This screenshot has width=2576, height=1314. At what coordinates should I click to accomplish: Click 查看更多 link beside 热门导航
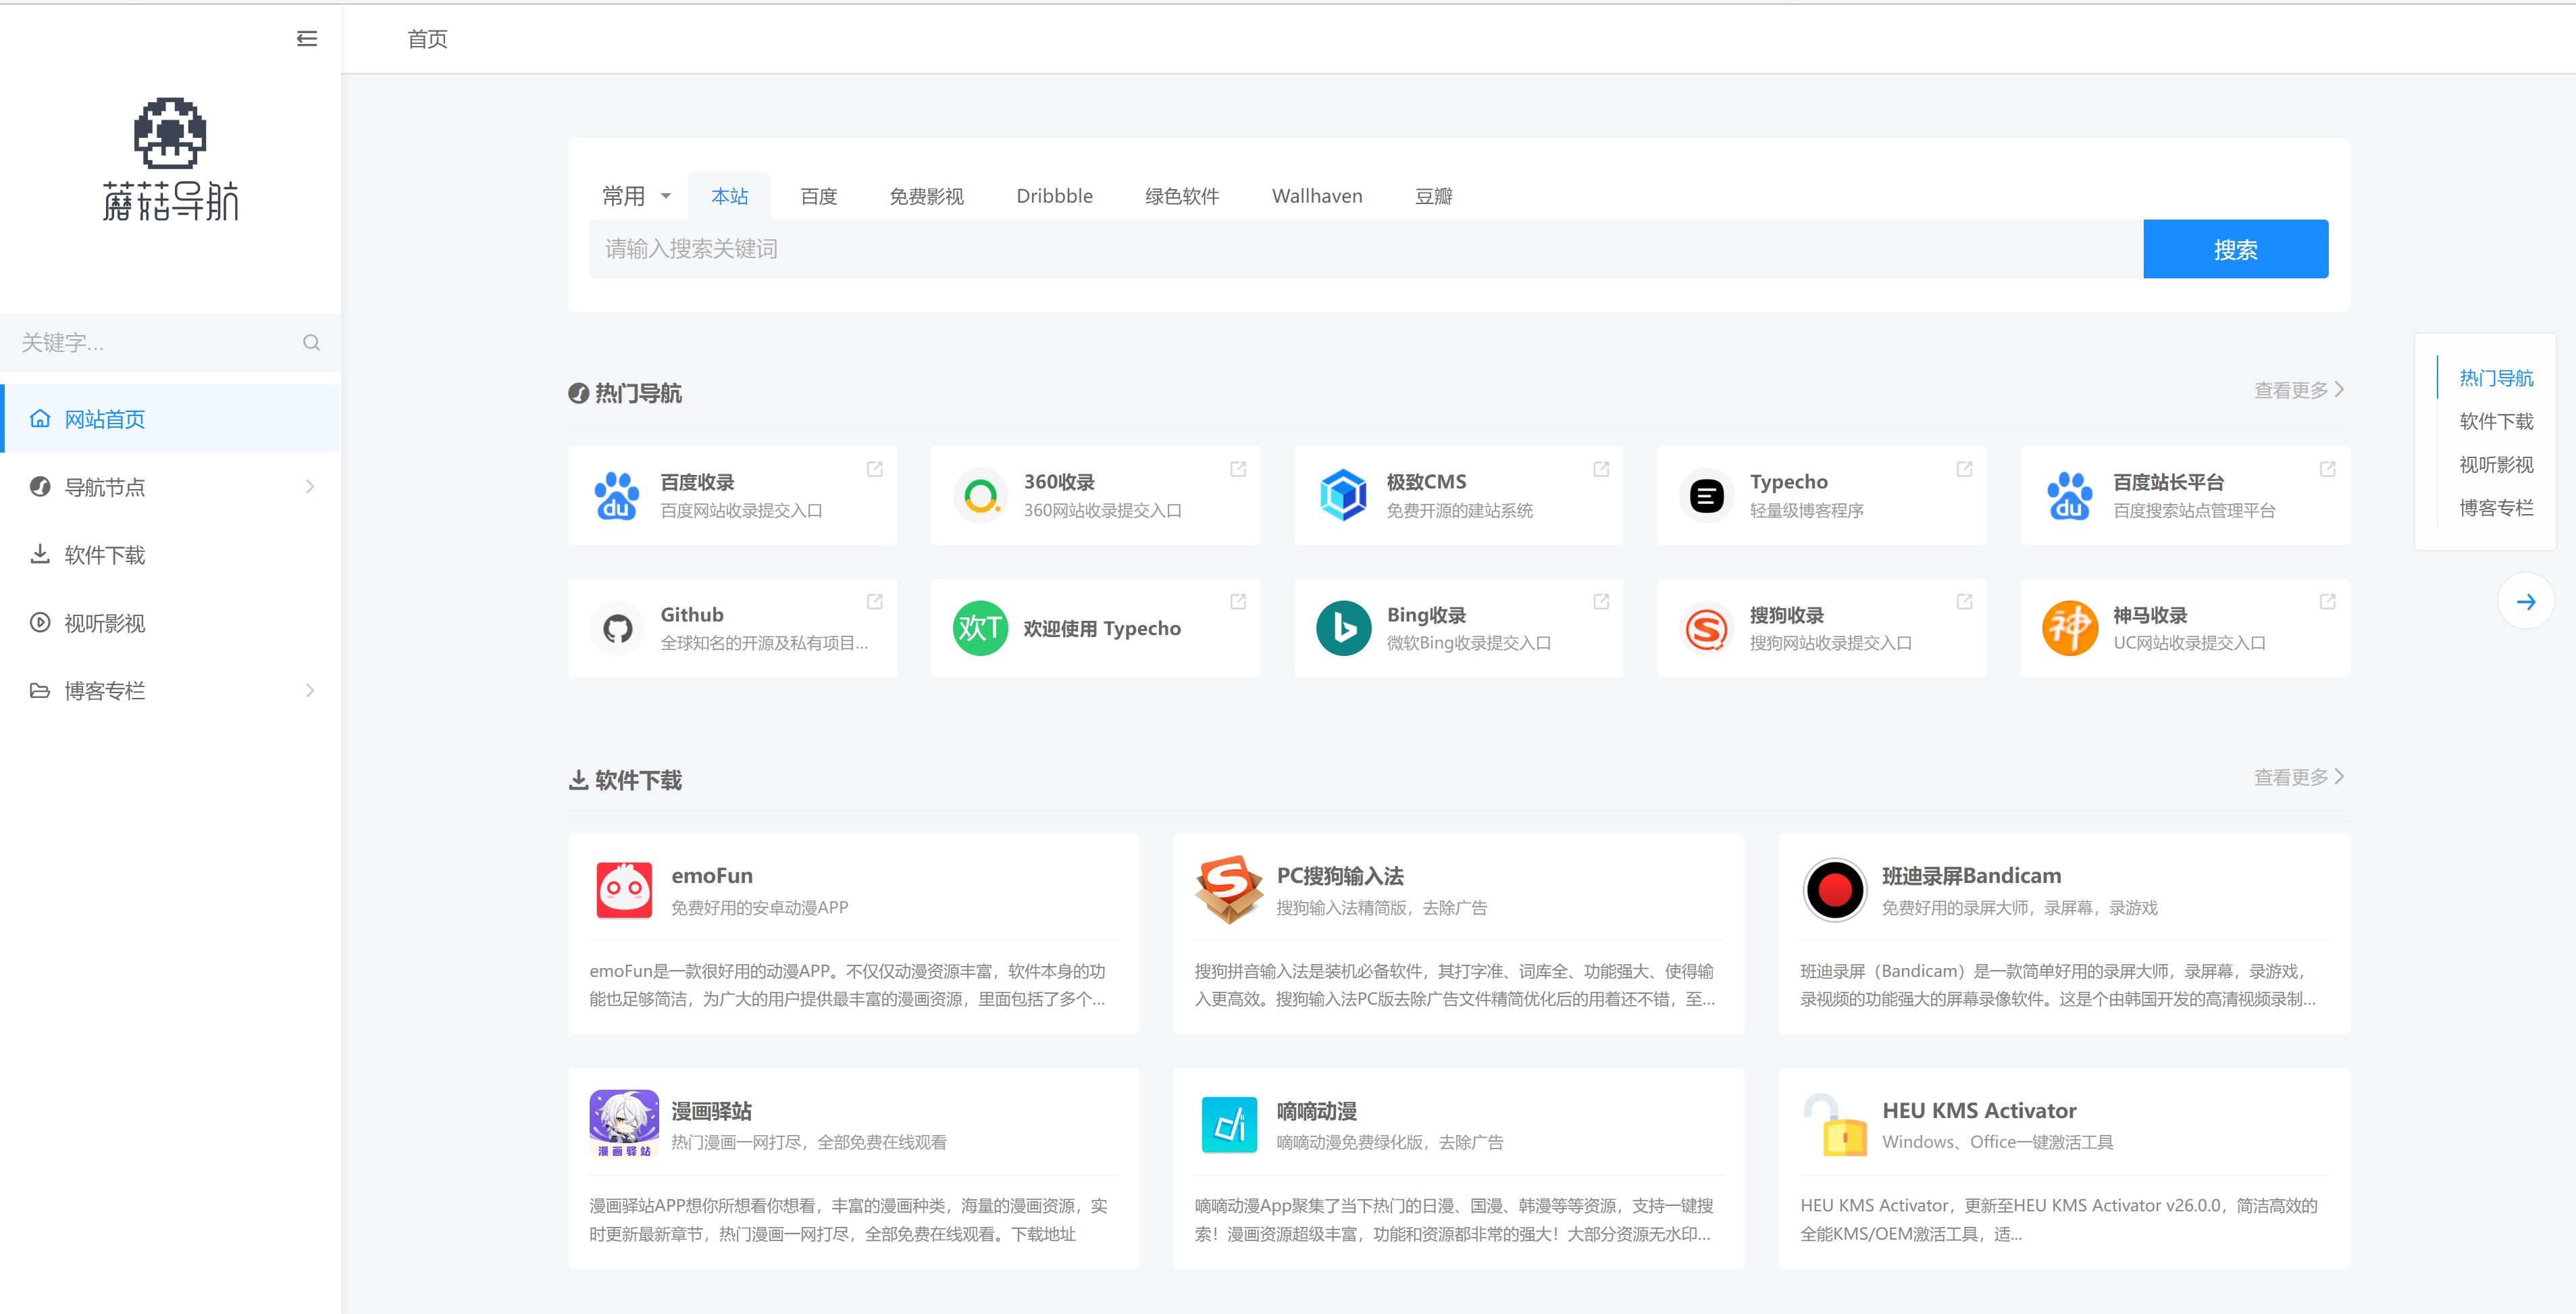[x=2298, y=390]
